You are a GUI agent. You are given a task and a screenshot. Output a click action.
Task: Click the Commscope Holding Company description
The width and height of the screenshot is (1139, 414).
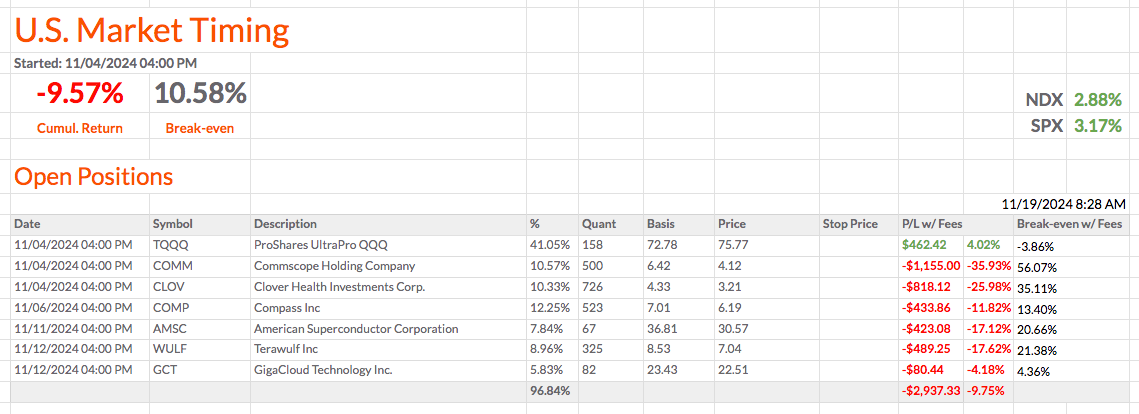point(334,266)
